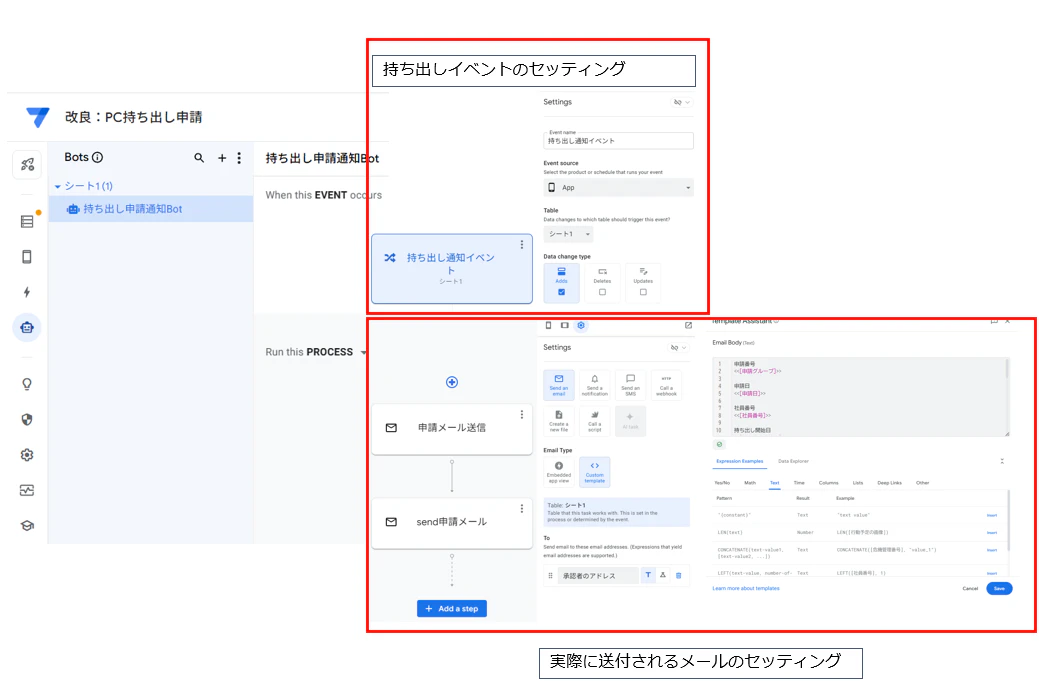1039x685 pixels.
Task: Open the Table シート1 dropdown
Action: click(x=568, y=234)
